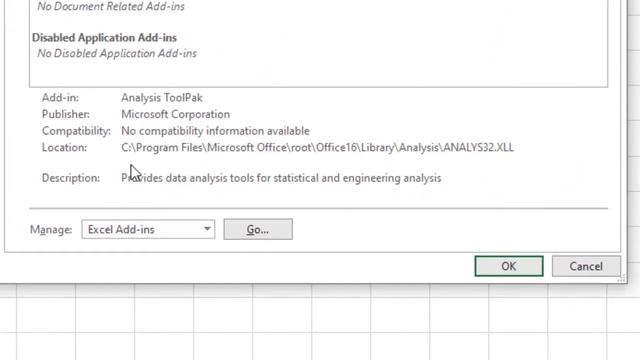Image resolution: width=640 pixels, height=360 pixels.
Task: Select 'No Disabled Application Add-ins' entry
Action: (117, 53)
